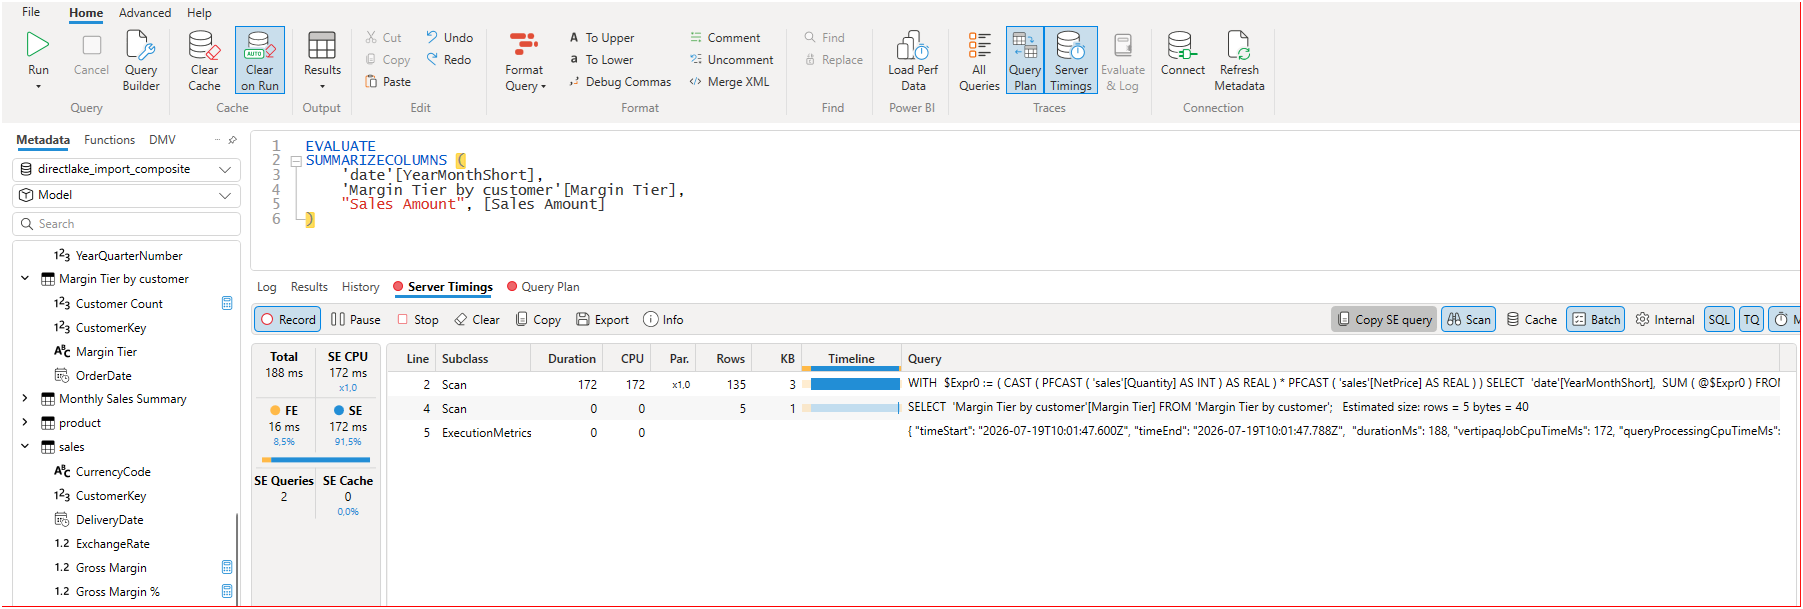Open the History tab
This screenshot has height=609, width=1803.
click(x=361, y=287)
